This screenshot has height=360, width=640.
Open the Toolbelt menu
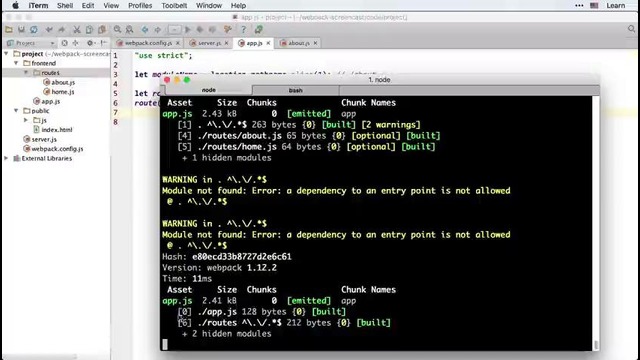pyautogui.click(x=174, y=6)
